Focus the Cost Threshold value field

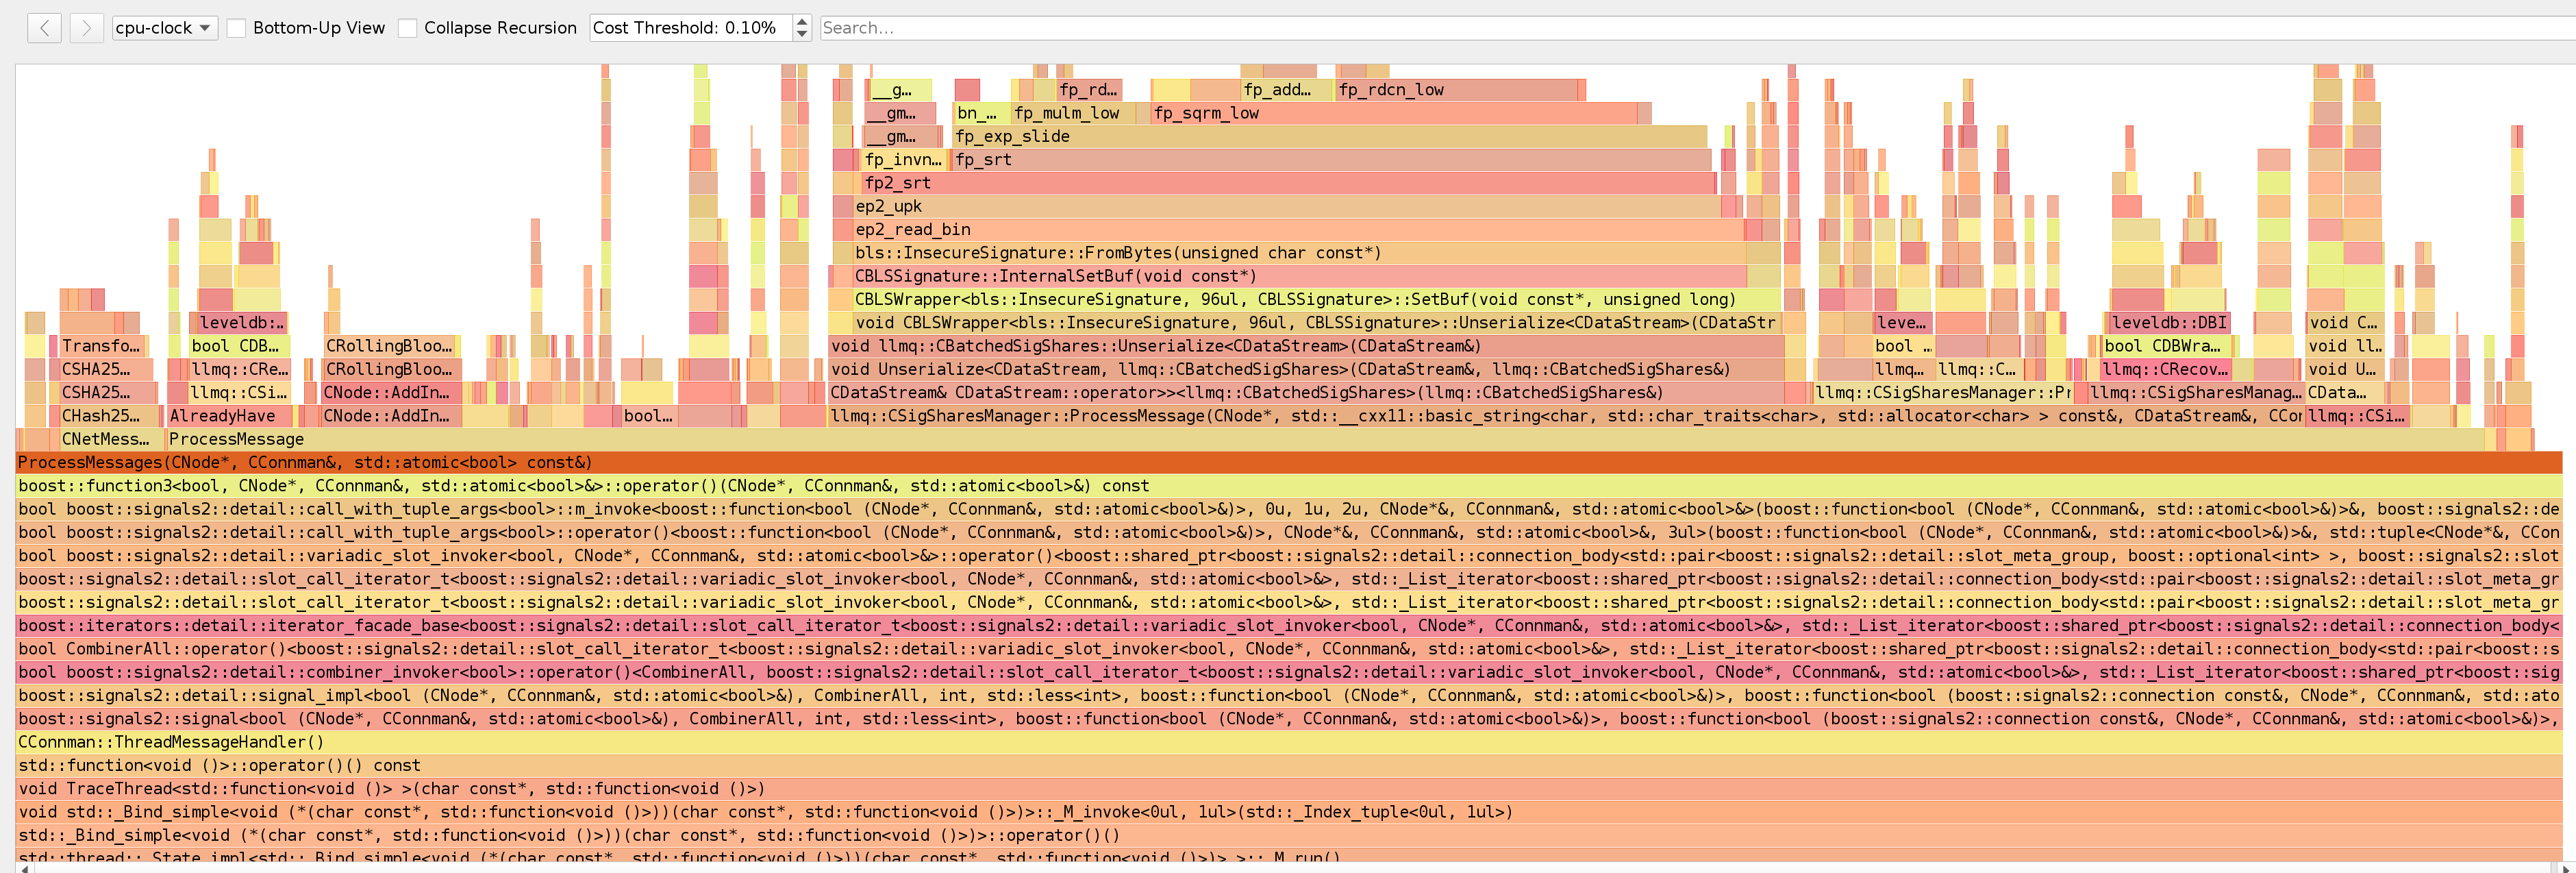(x=691, y=27)
